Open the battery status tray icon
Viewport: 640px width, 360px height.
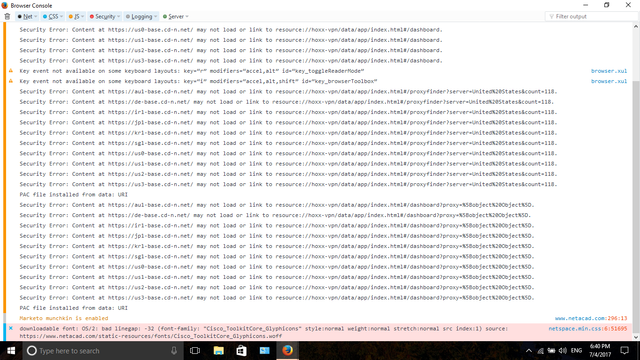(x=551, y=351)
